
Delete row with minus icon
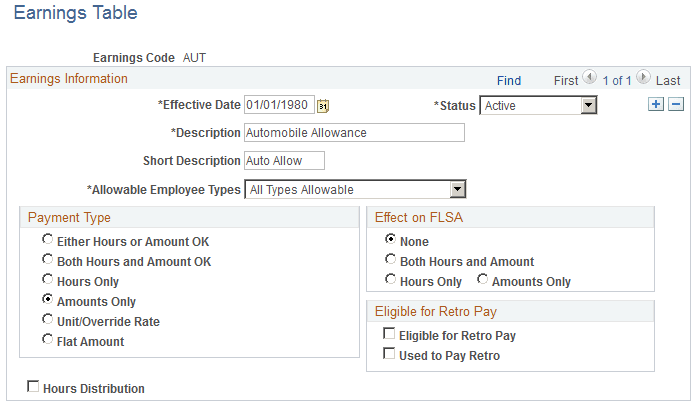point(676,105)
